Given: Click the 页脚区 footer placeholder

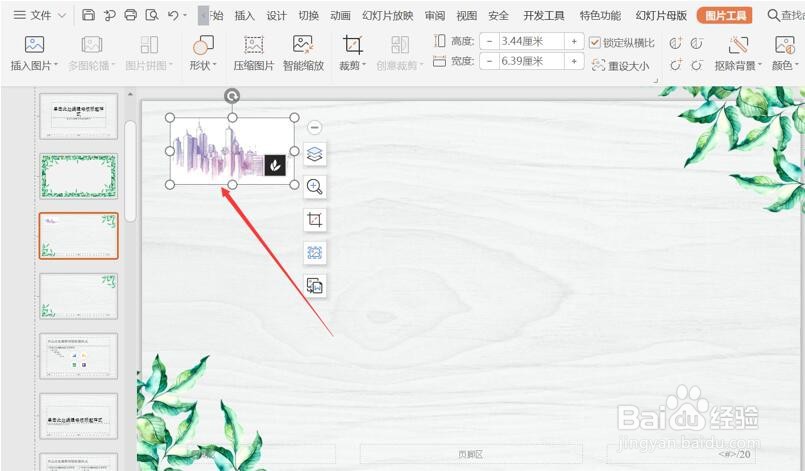Looking at the screenshot, I should tap(471, 454).
